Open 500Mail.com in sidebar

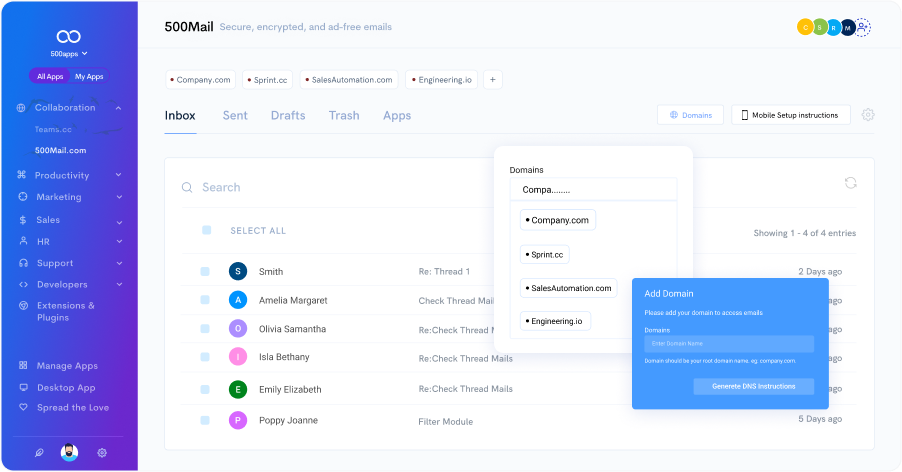point(60,150)
